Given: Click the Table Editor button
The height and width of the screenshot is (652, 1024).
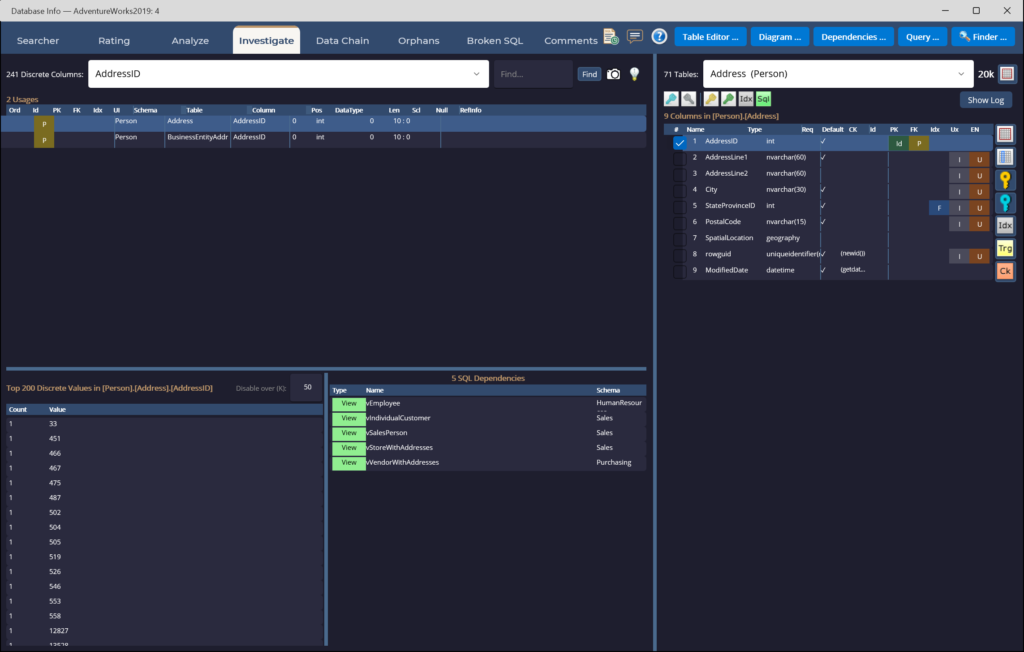Looking at the screenshot, I should 710,37.
